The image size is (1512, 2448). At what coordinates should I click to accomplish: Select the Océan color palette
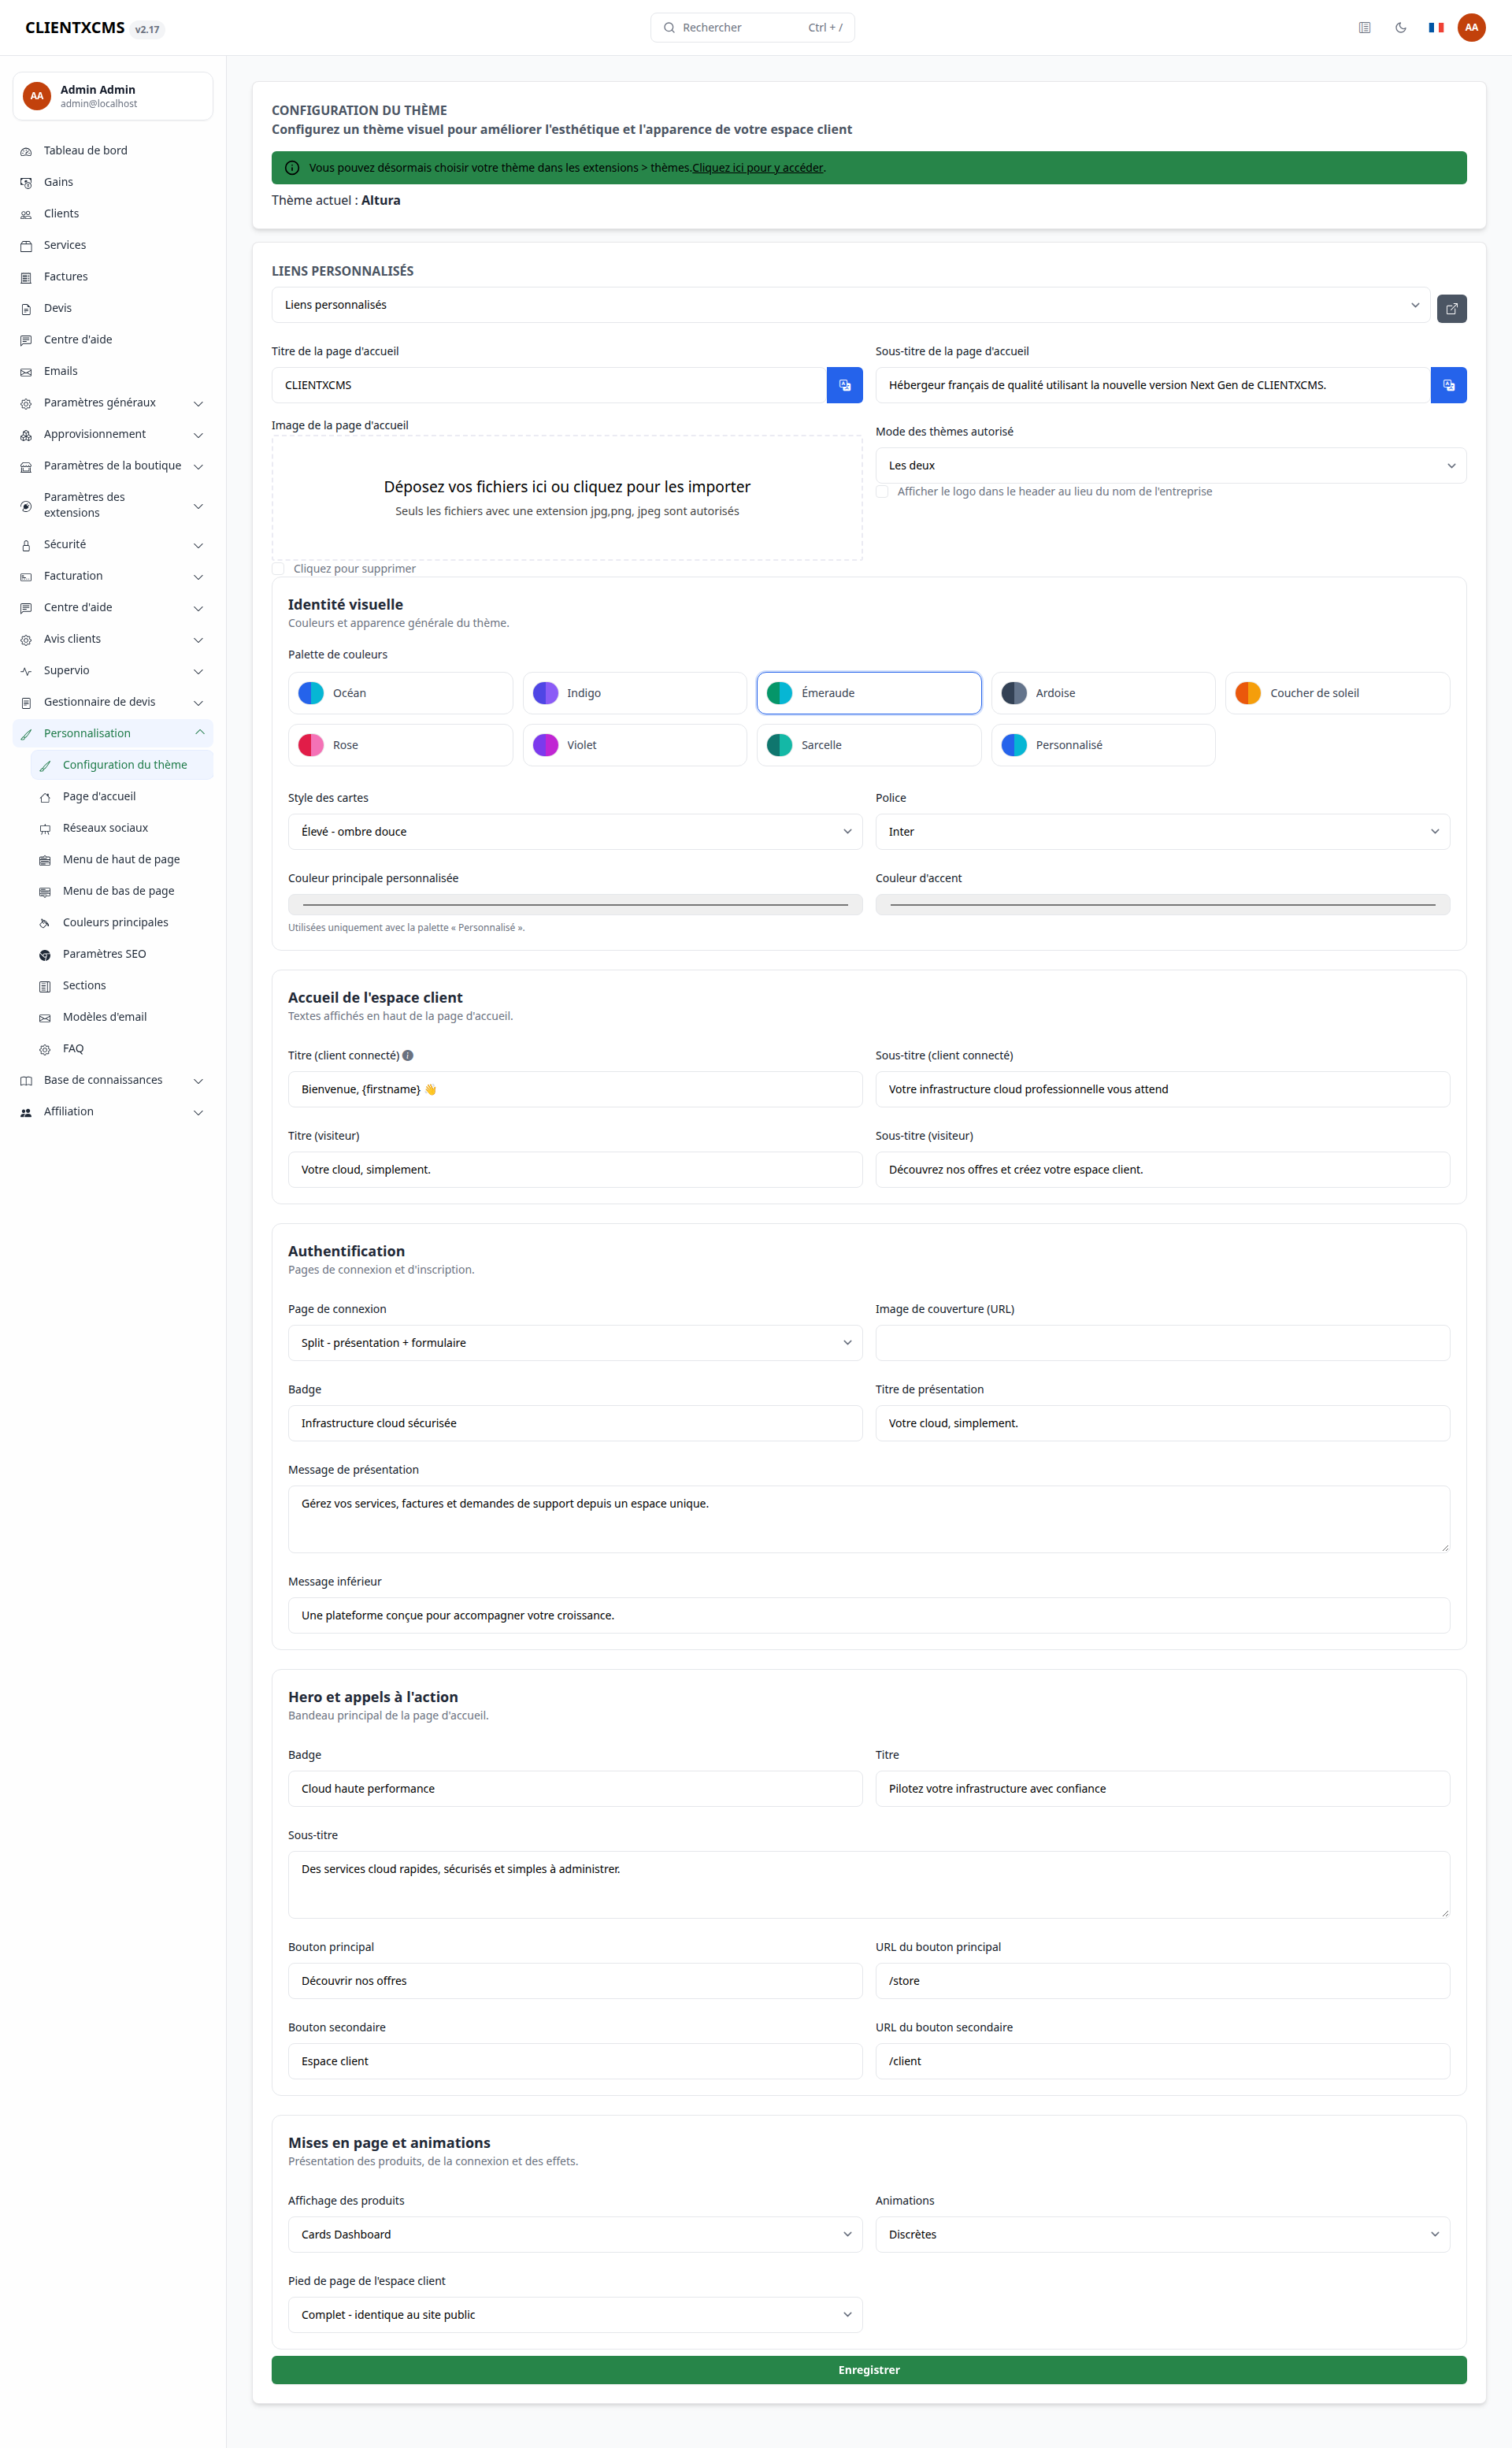tap(400, 693)
